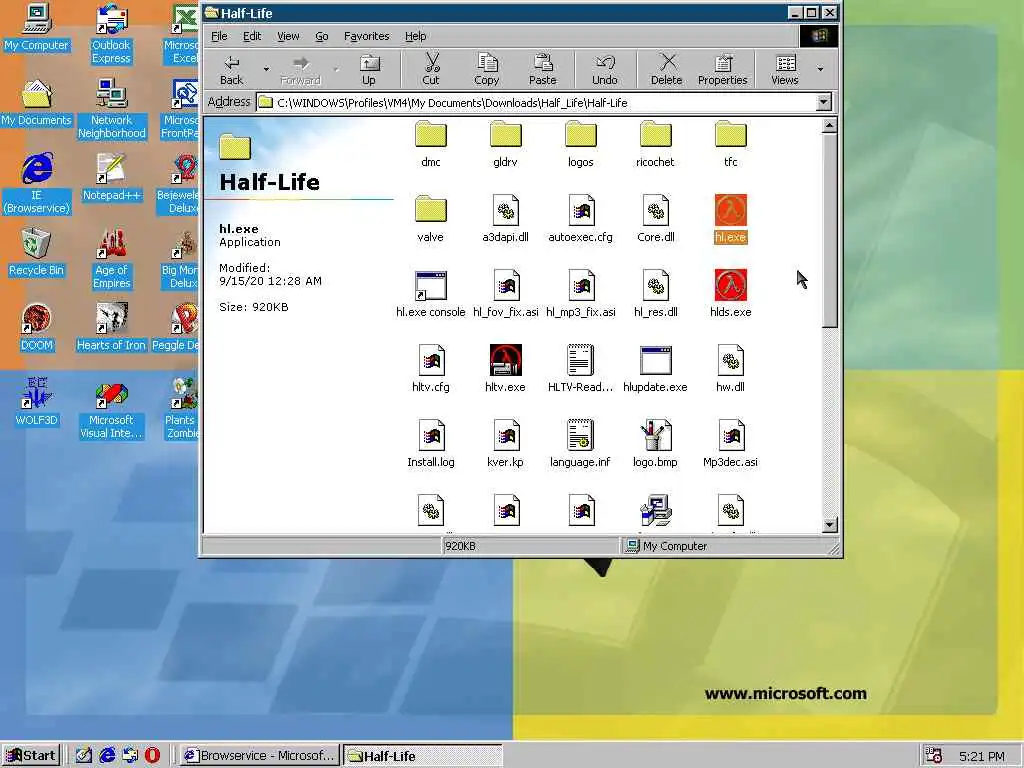This screenshot has width=1024, height=768.
Task: Open the File menu
Action: (x=219, y=36)
